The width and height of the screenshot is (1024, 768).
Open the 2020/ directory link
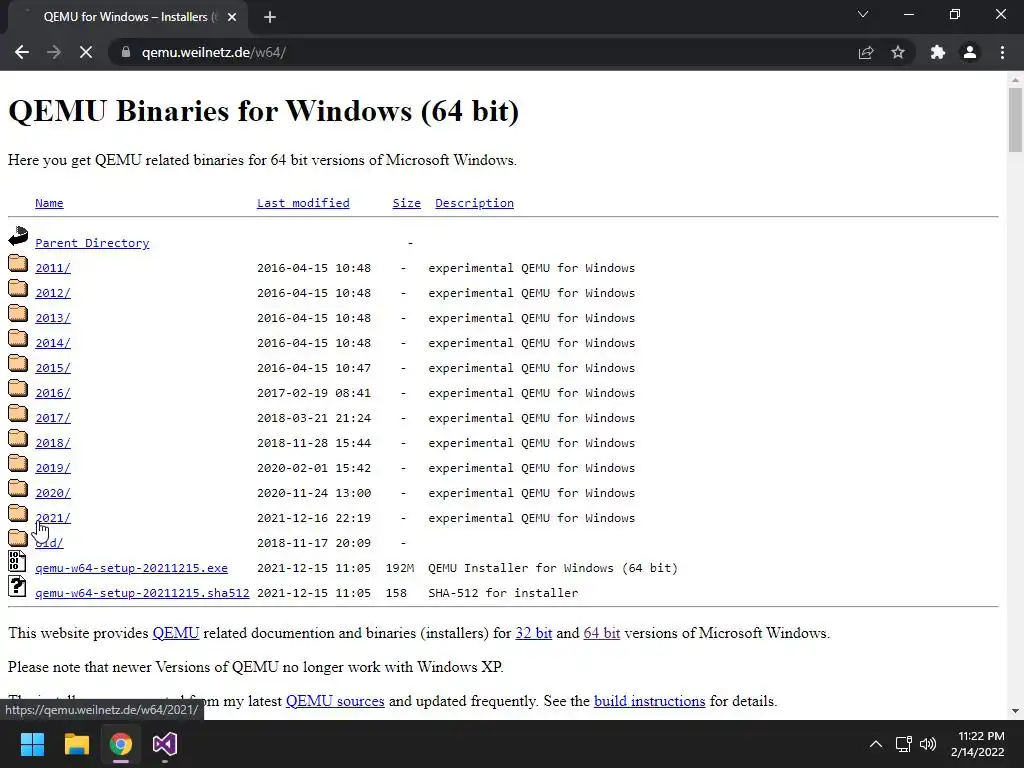click(x=53, y=493)
